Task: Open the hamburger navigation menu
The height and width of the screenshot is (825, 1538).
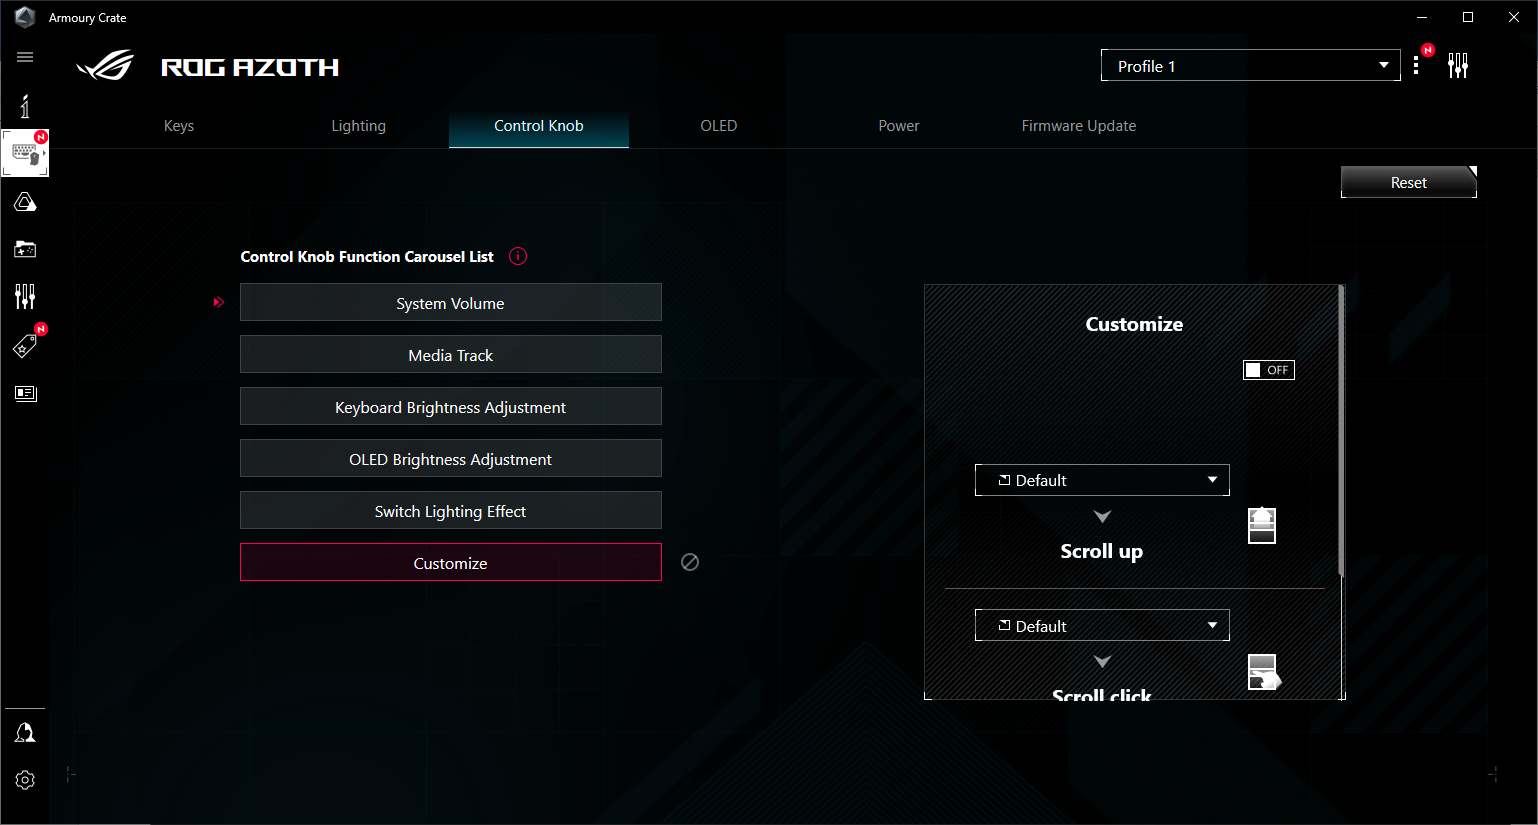Action: 25,57
